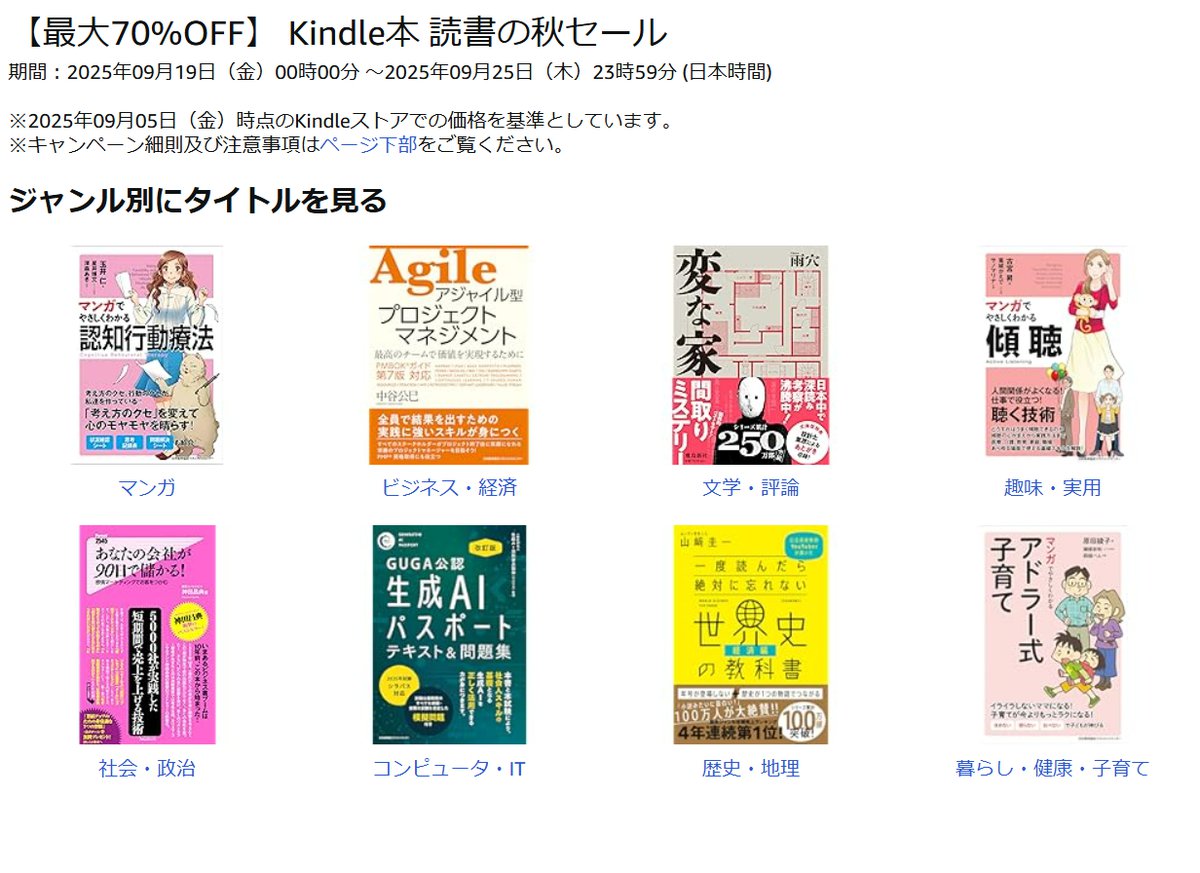Image resolution: width=1200 pixels, height=873 pixels.
Task: Open the ビジネス・経済 genre link
Action: tap(449, 488)
